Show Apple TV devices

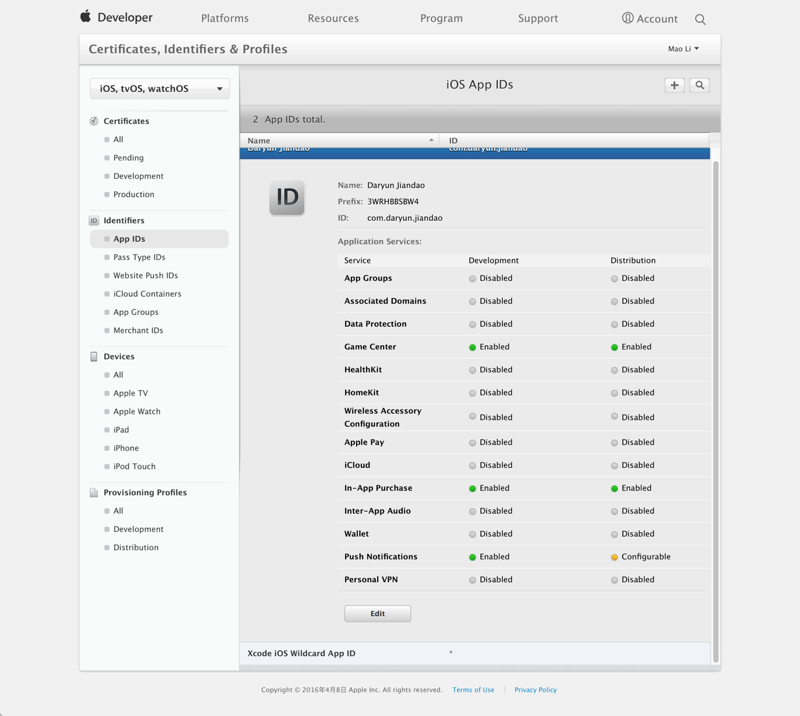[x=130, y=393]
